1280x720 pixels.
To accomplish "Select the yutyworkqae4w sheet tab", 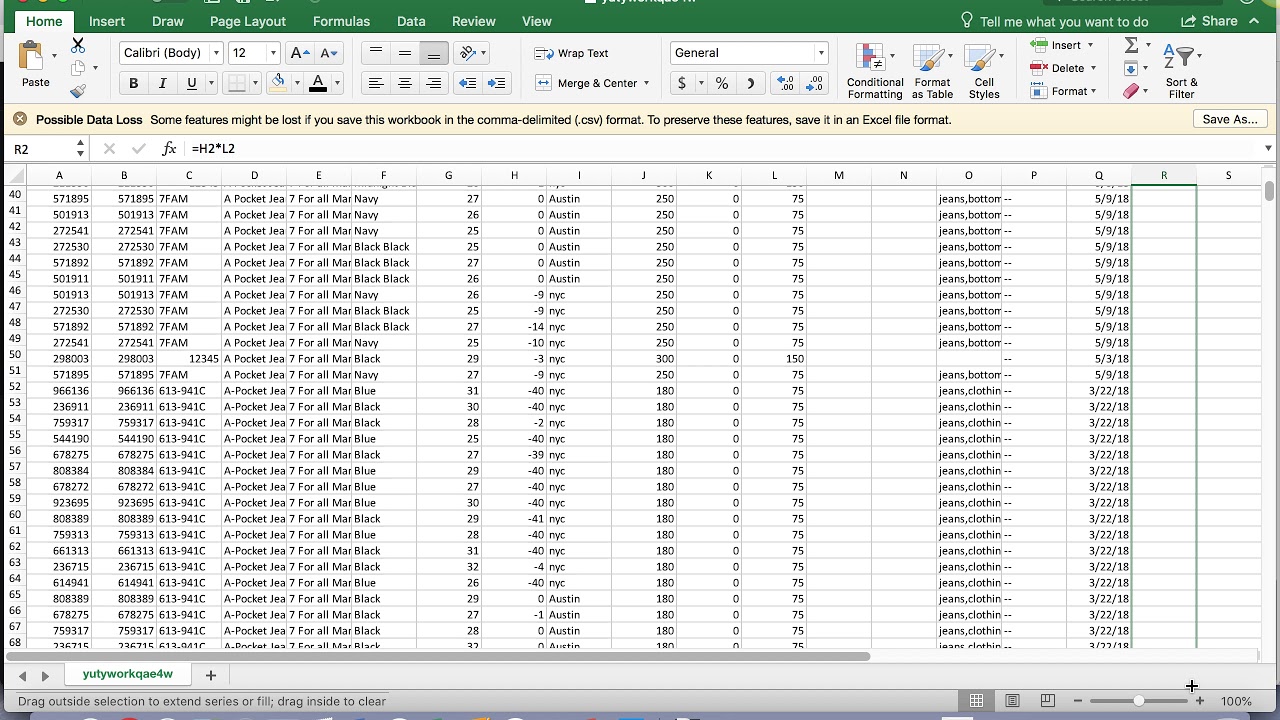I will pos(128,674).
